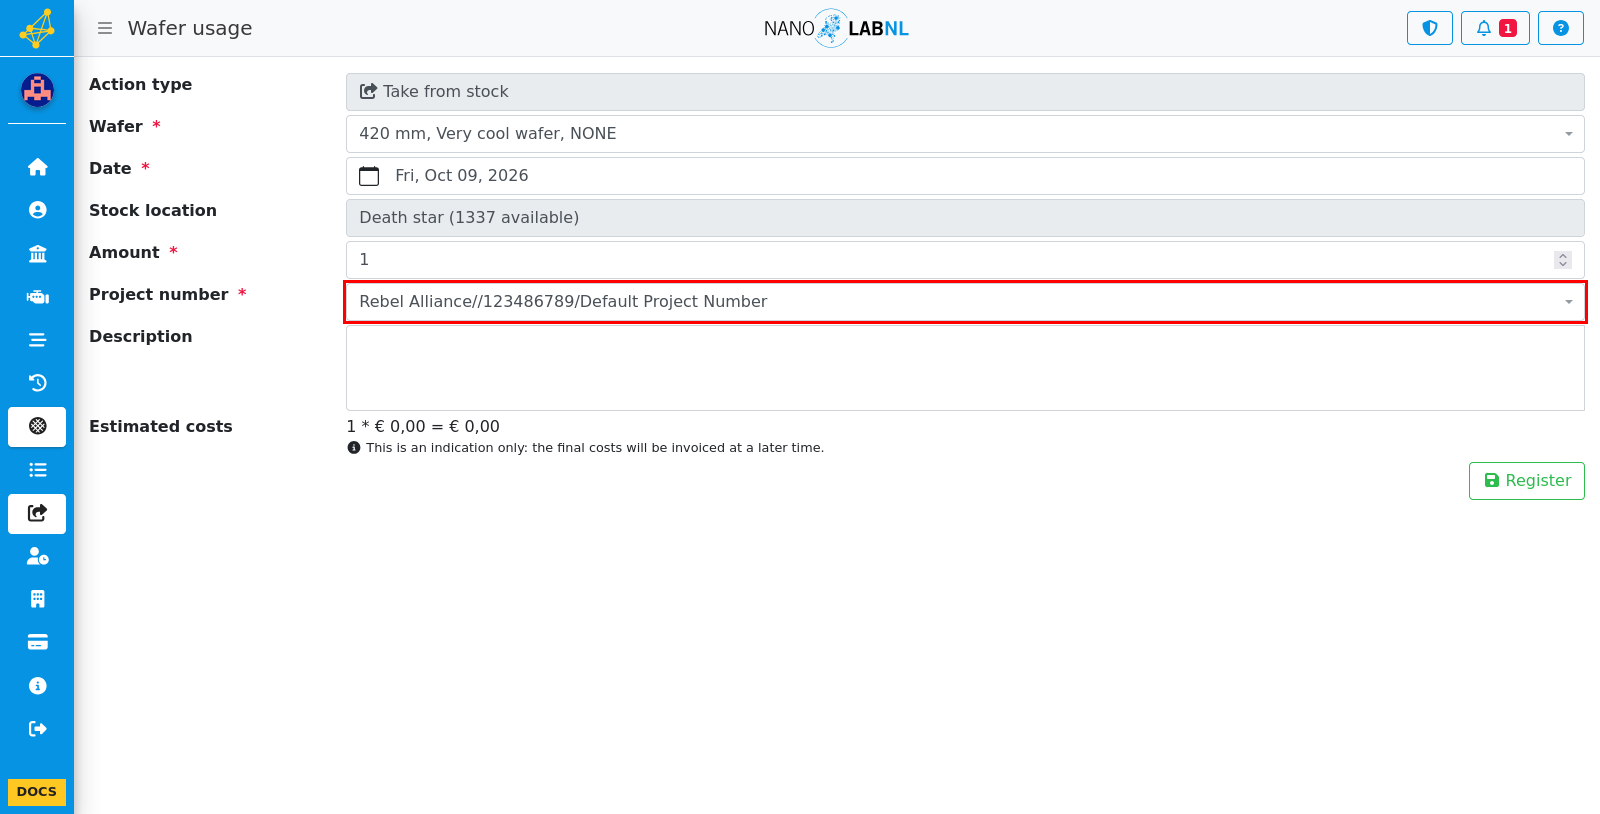Submit the form with Register button
Image resolution: width=1600 pixels, height=814 pixels.
[1526, 481]
